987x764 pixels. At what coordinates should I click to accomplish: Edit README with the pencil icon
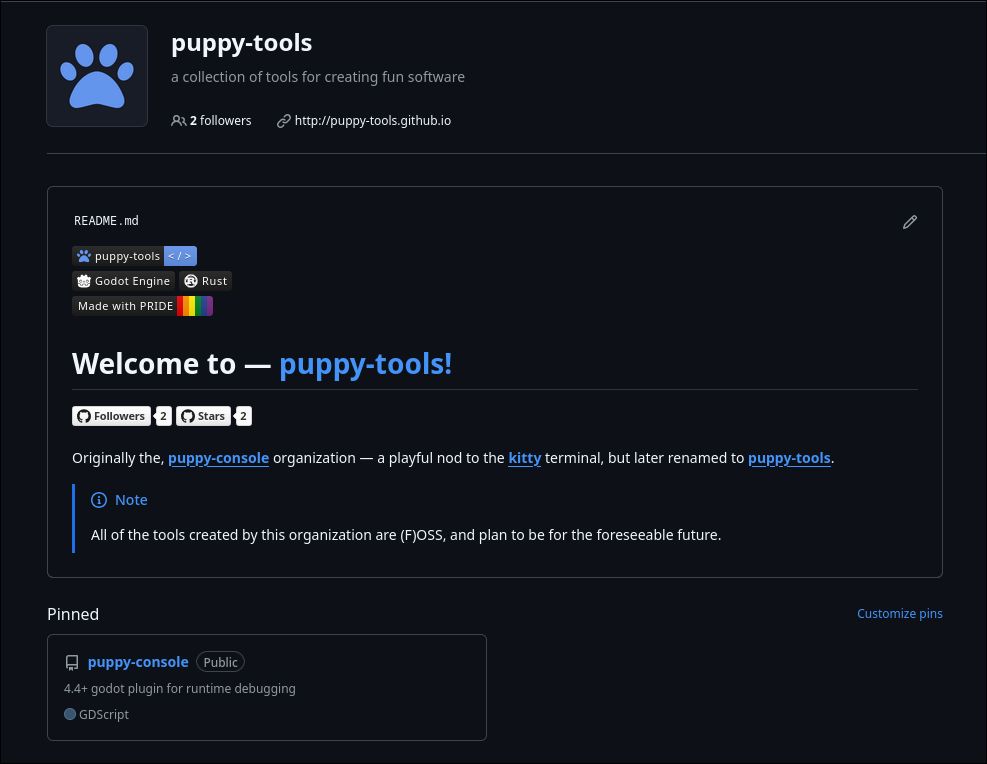coord(910,222)
